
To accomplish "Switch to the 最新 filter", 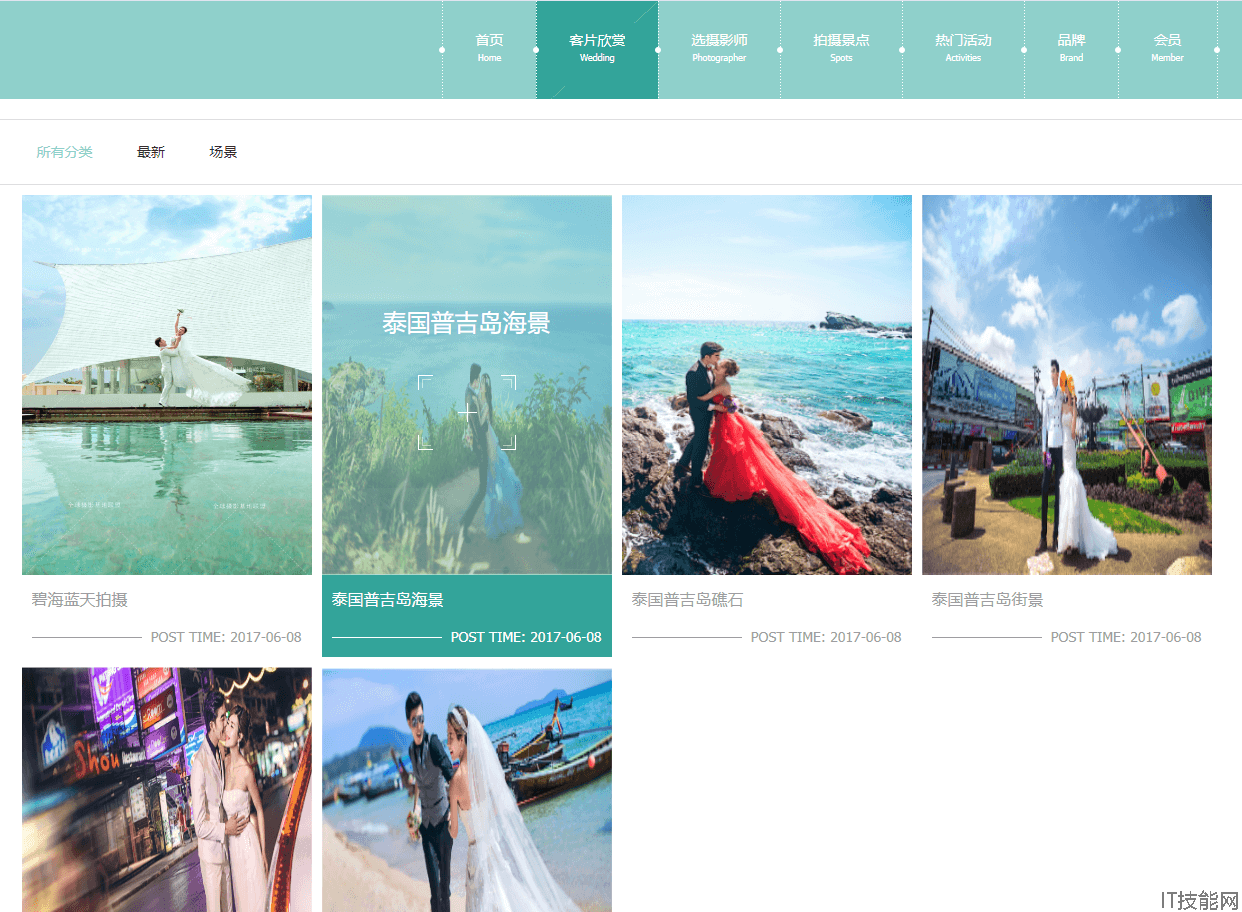I will [151, 152].
